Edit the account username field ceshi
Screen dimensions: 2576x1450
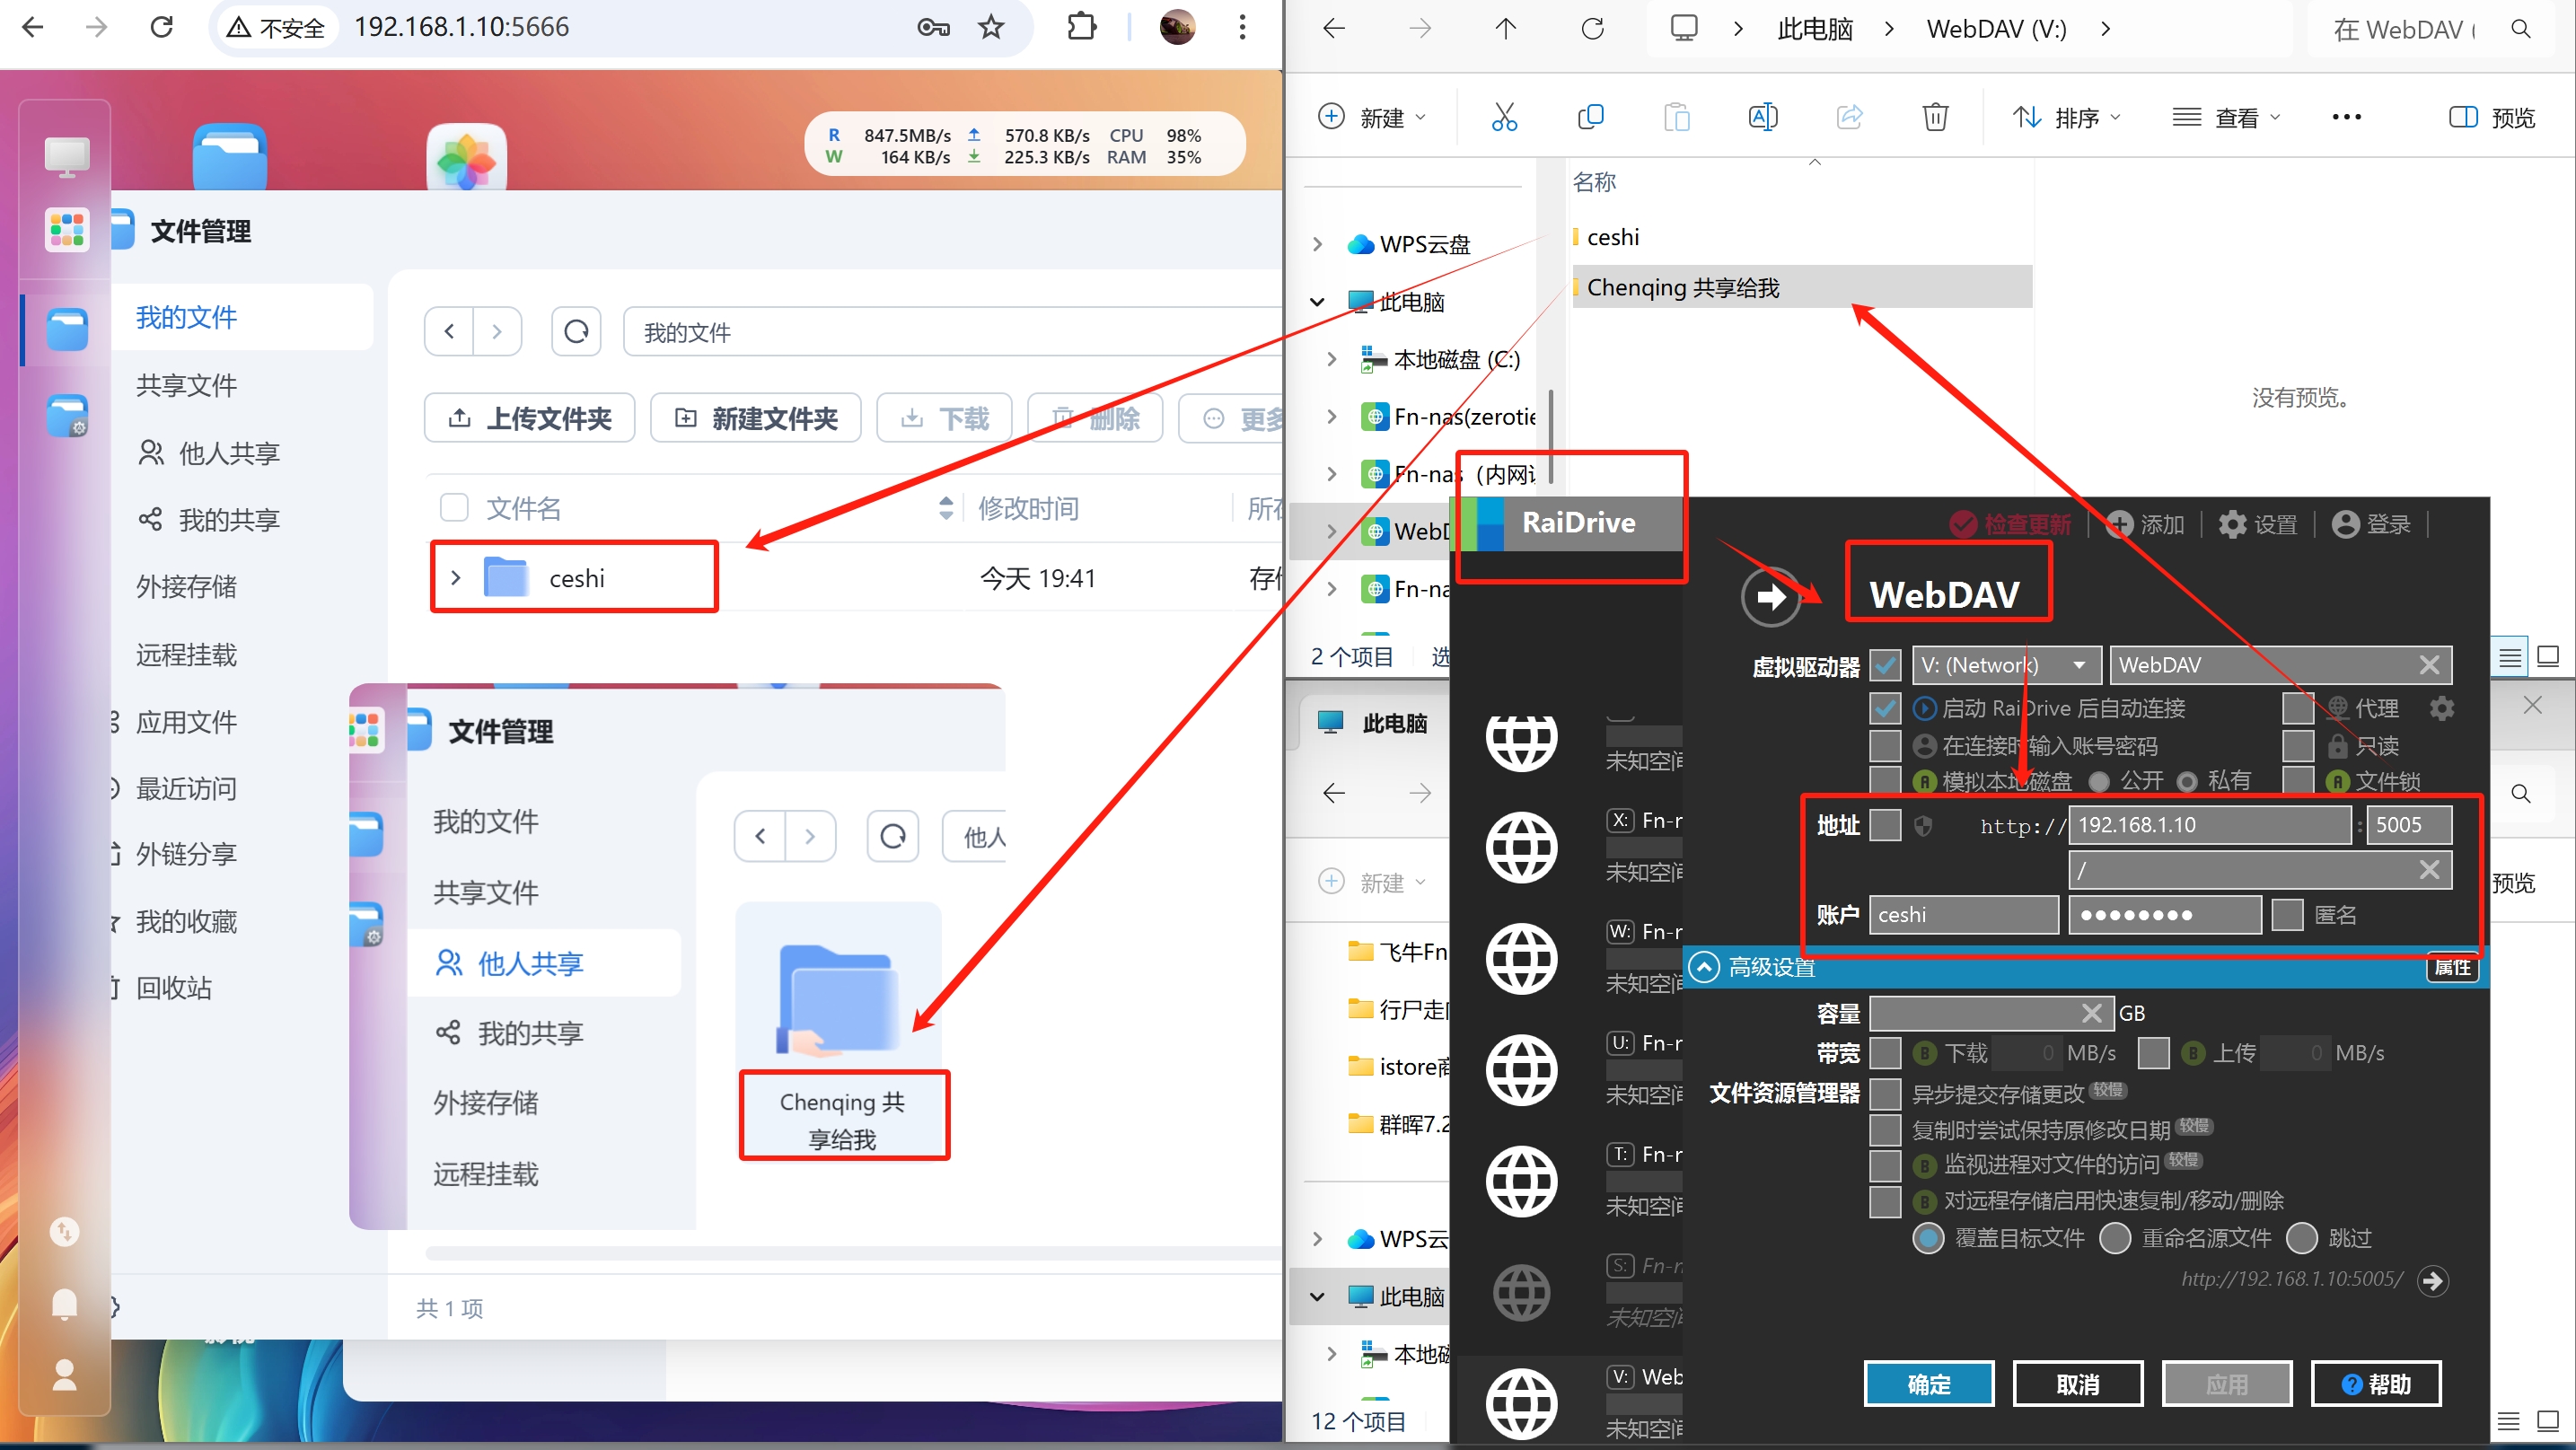click(1964, 914)
